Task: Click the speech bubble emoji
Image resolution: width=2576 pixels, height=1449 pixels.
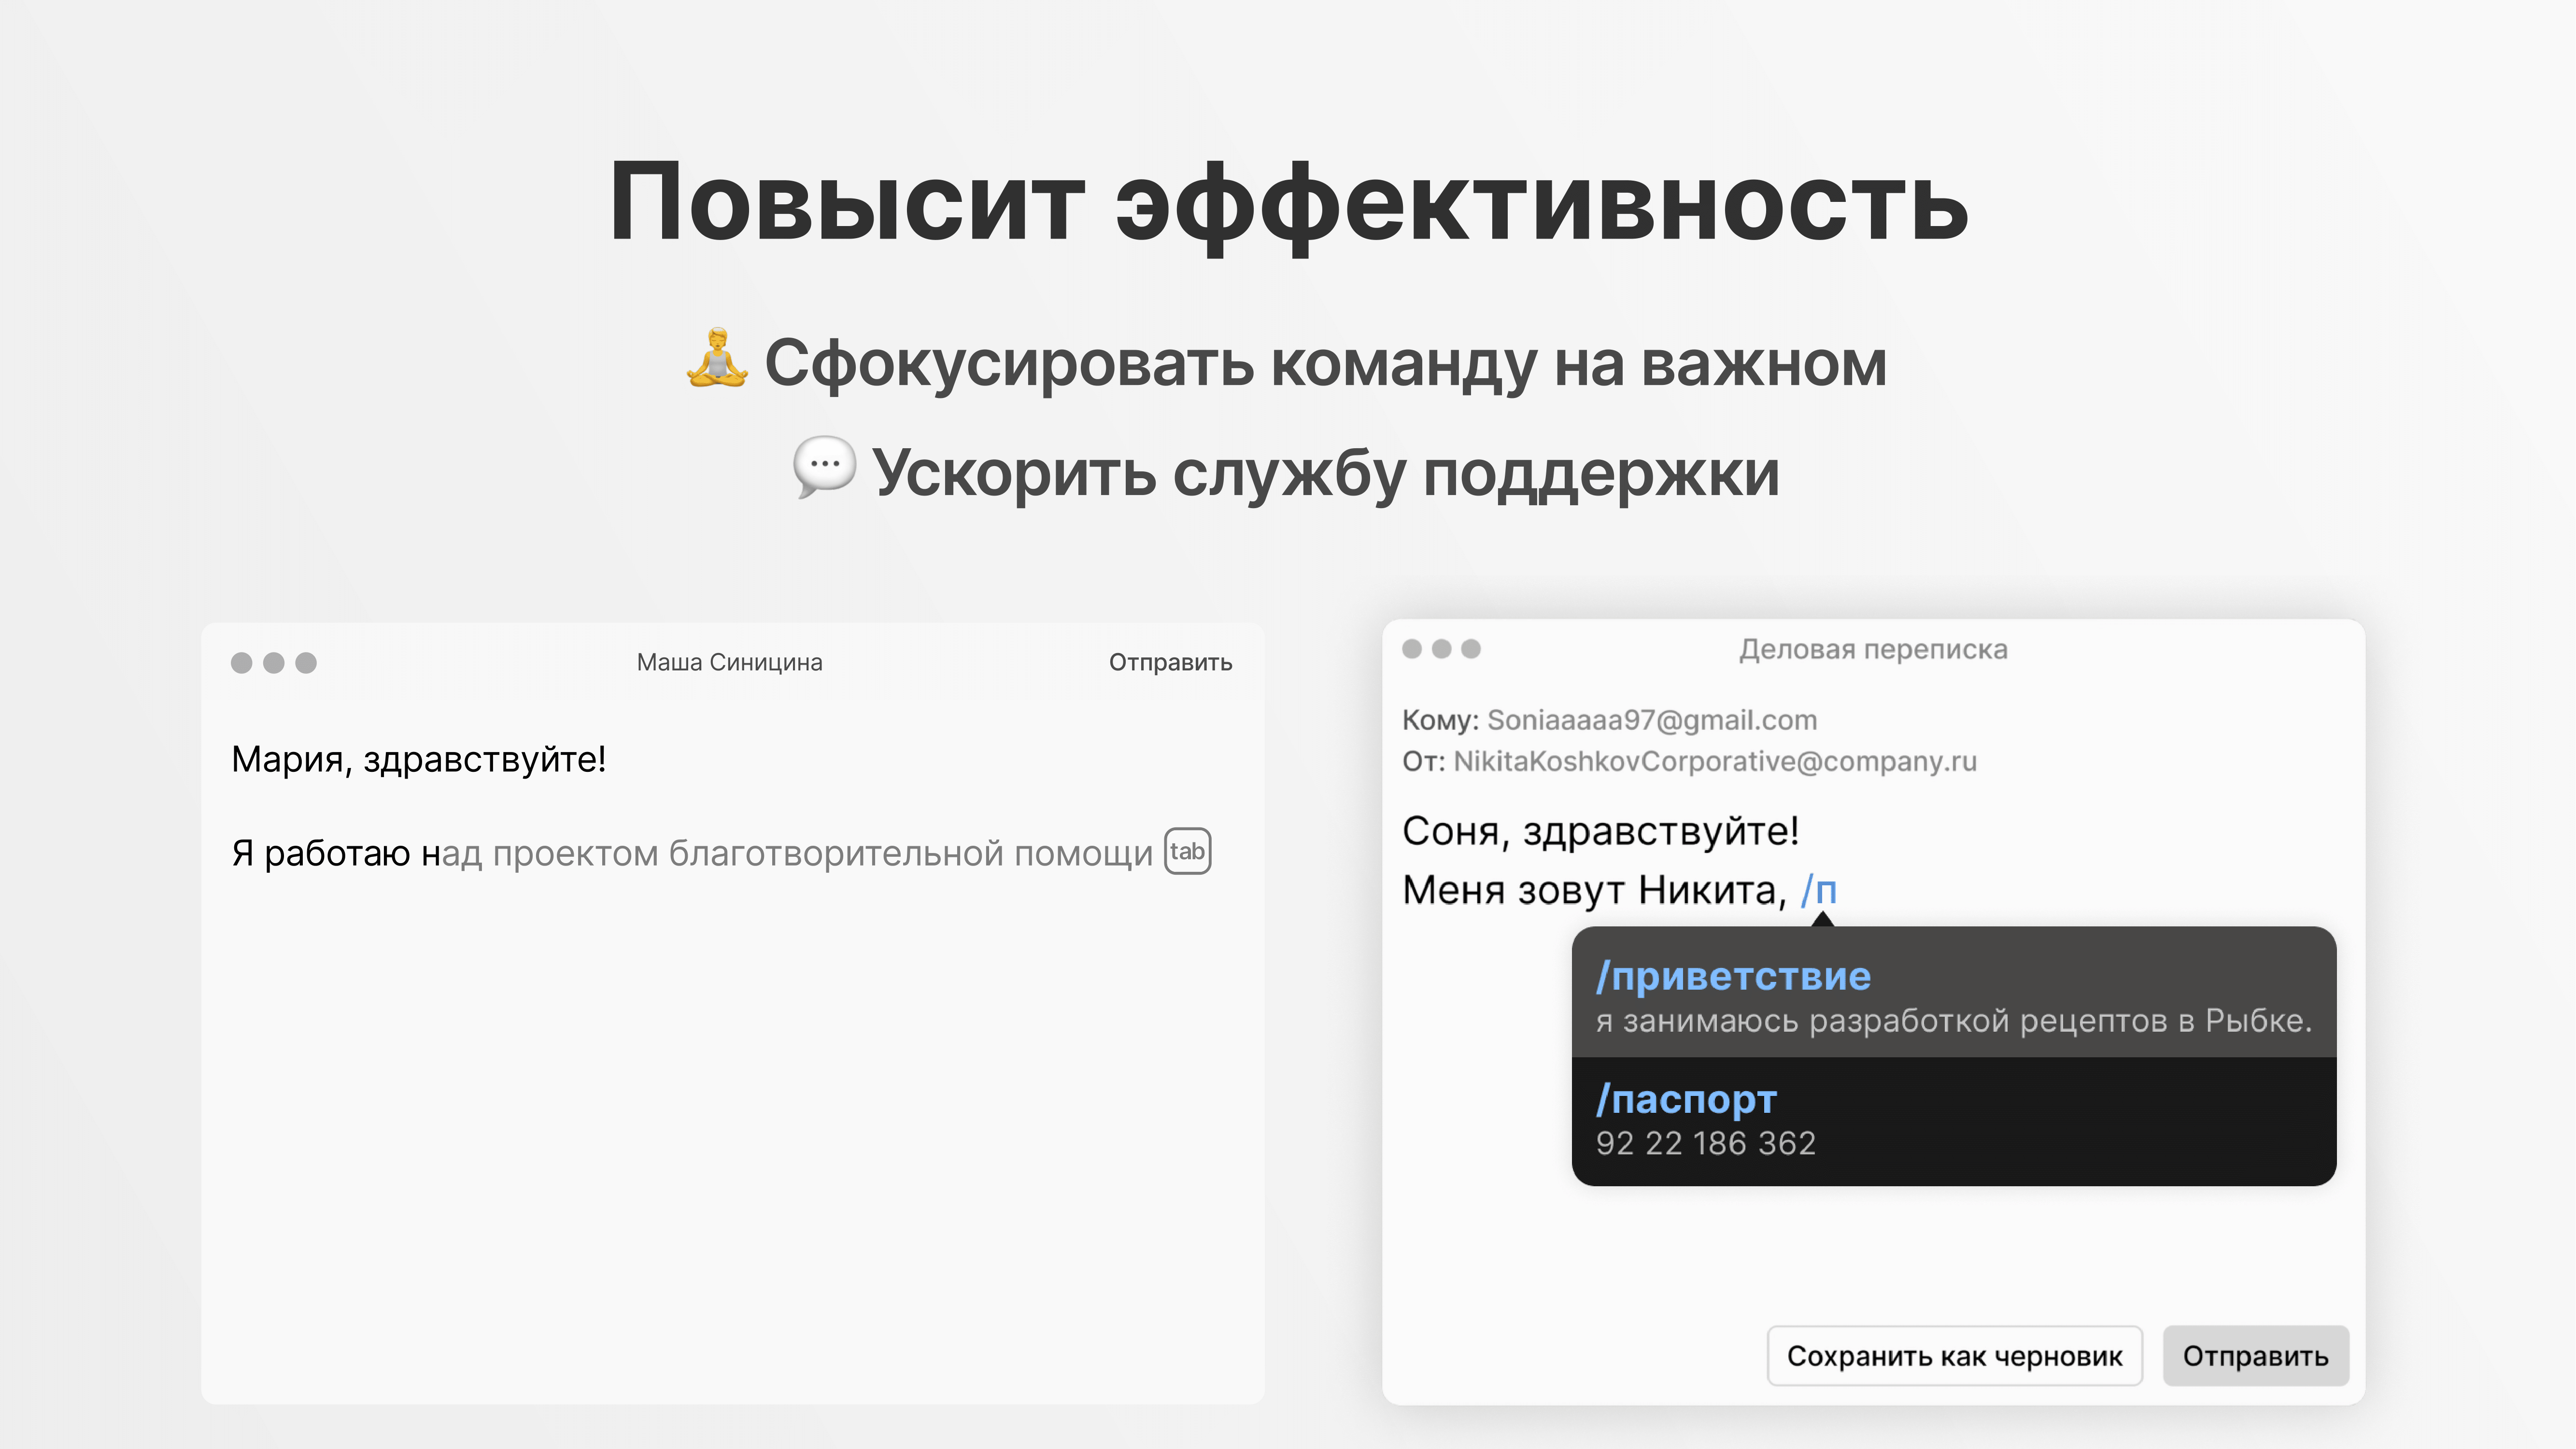Action: tap(825, 467)
